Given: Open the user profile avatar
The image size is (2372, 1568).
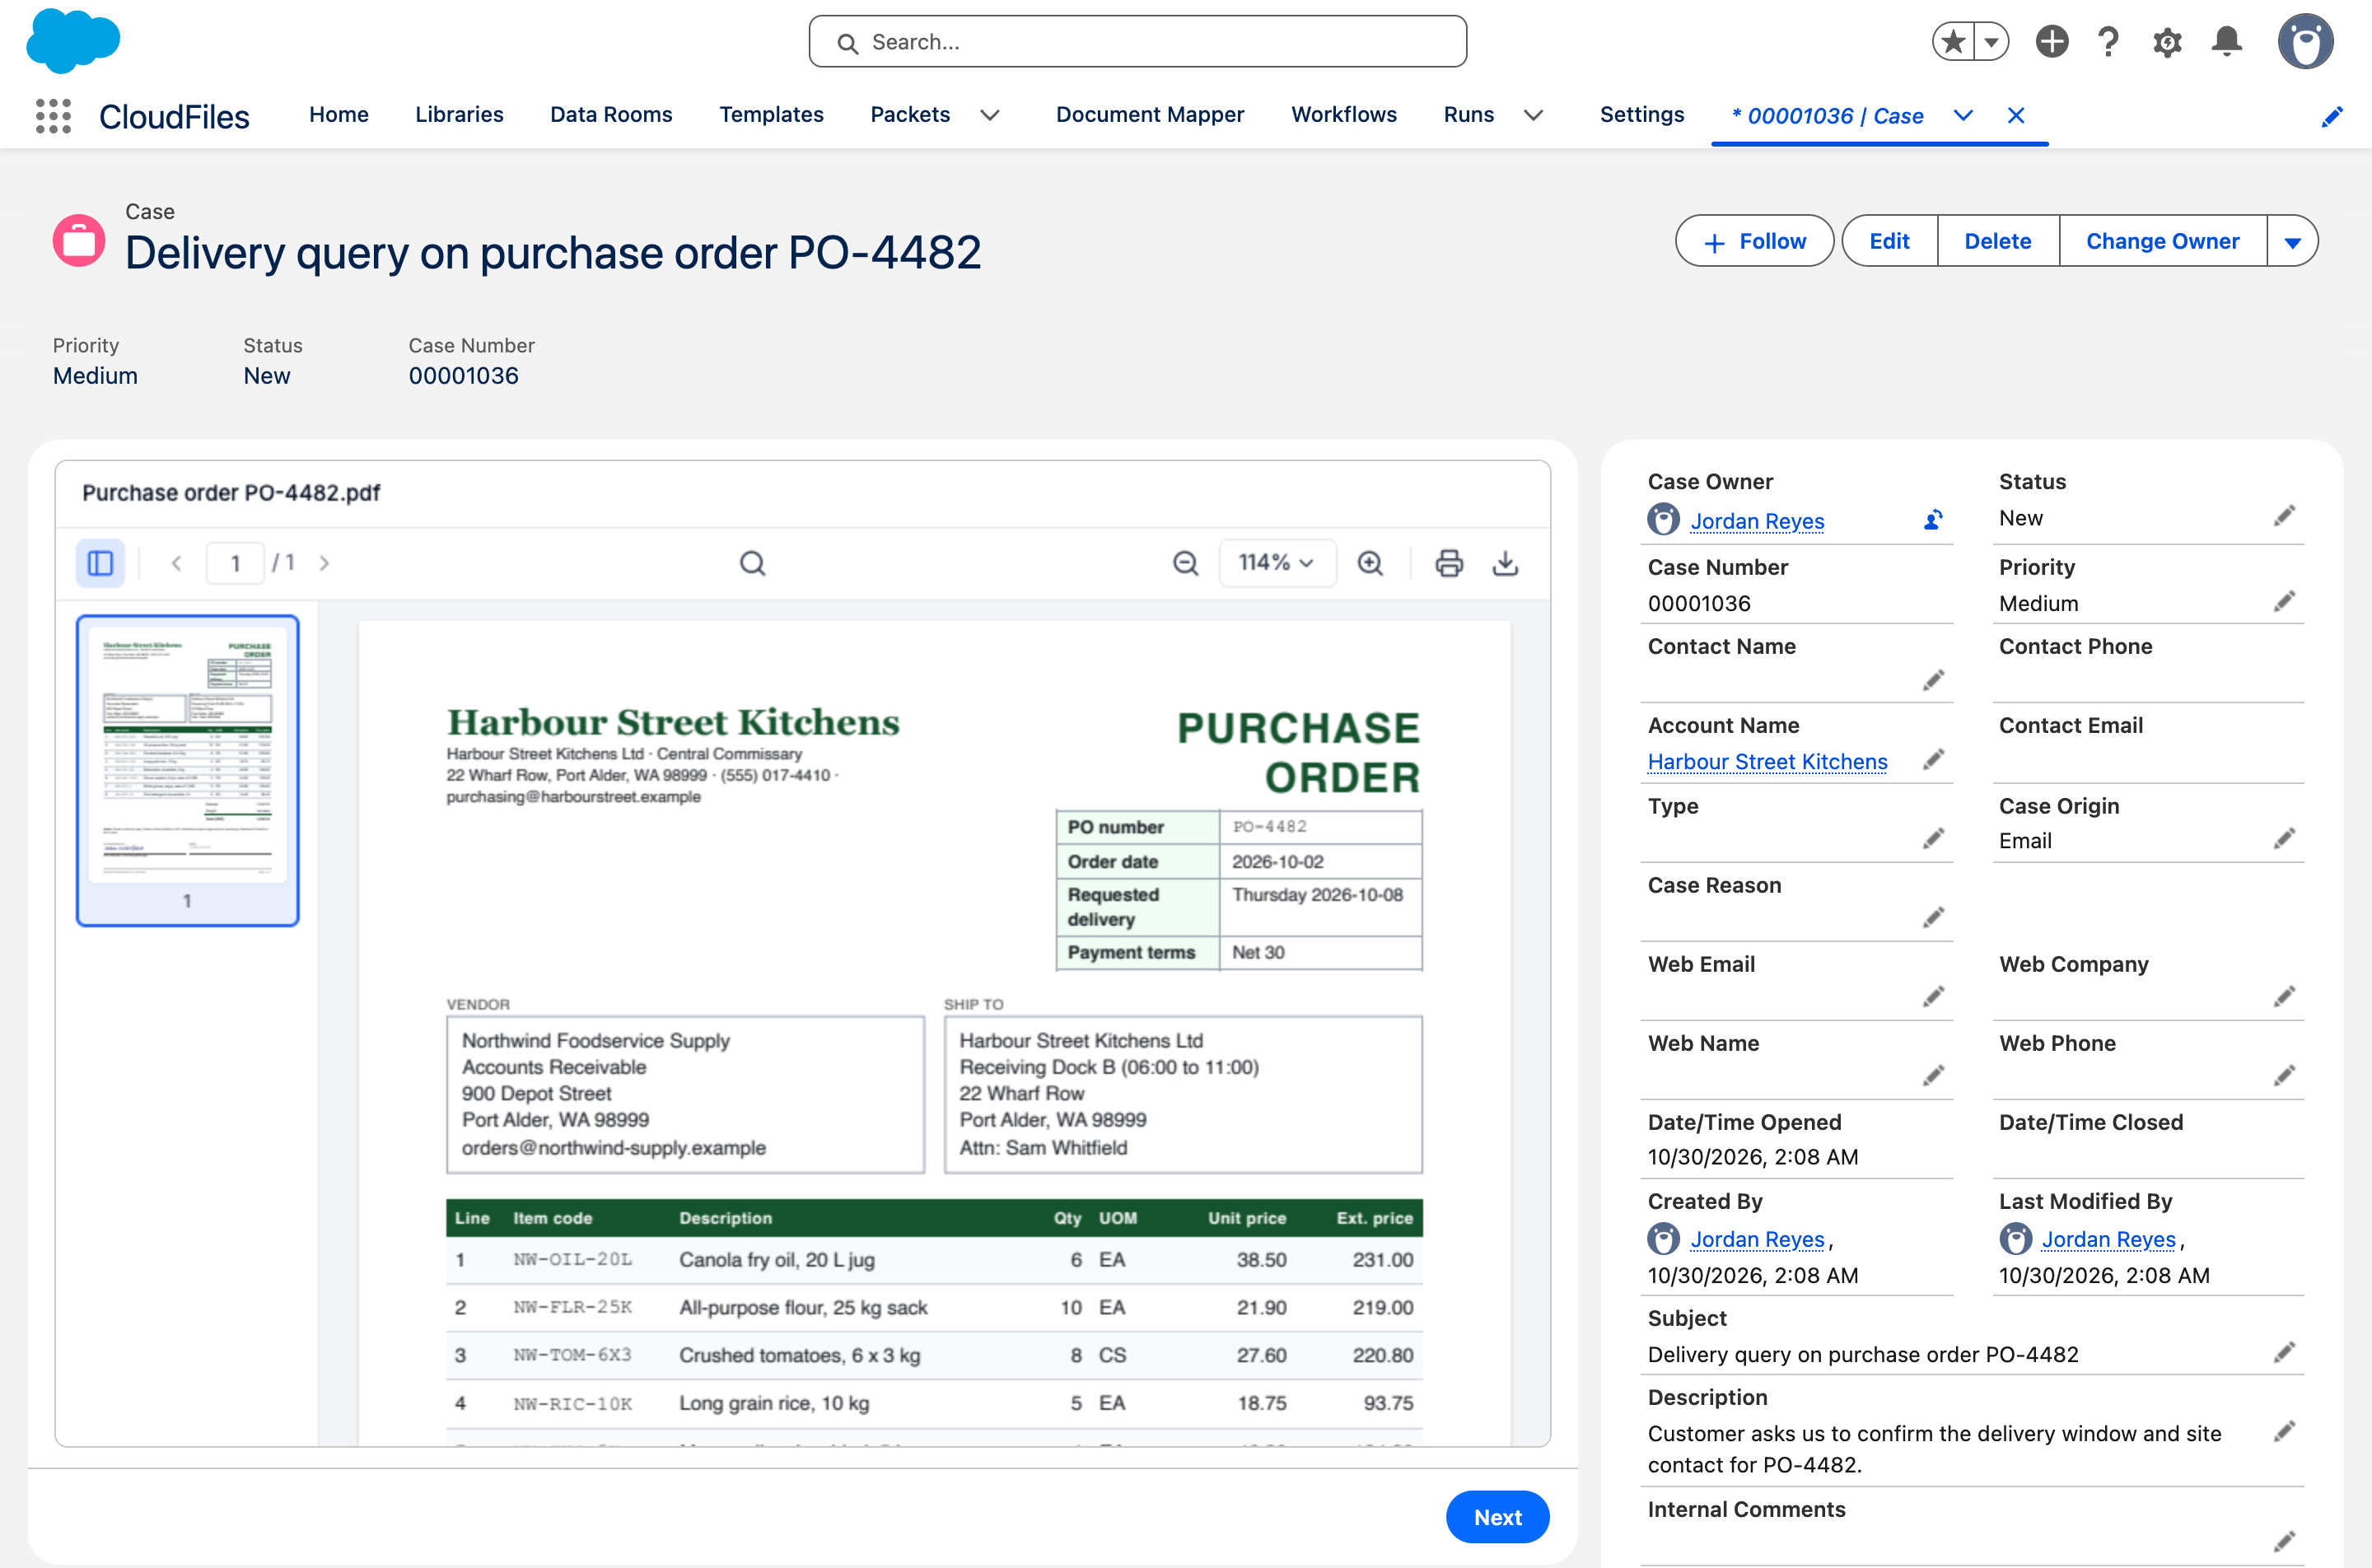Looking at the screenshot, I should (x=2305, y=42).
